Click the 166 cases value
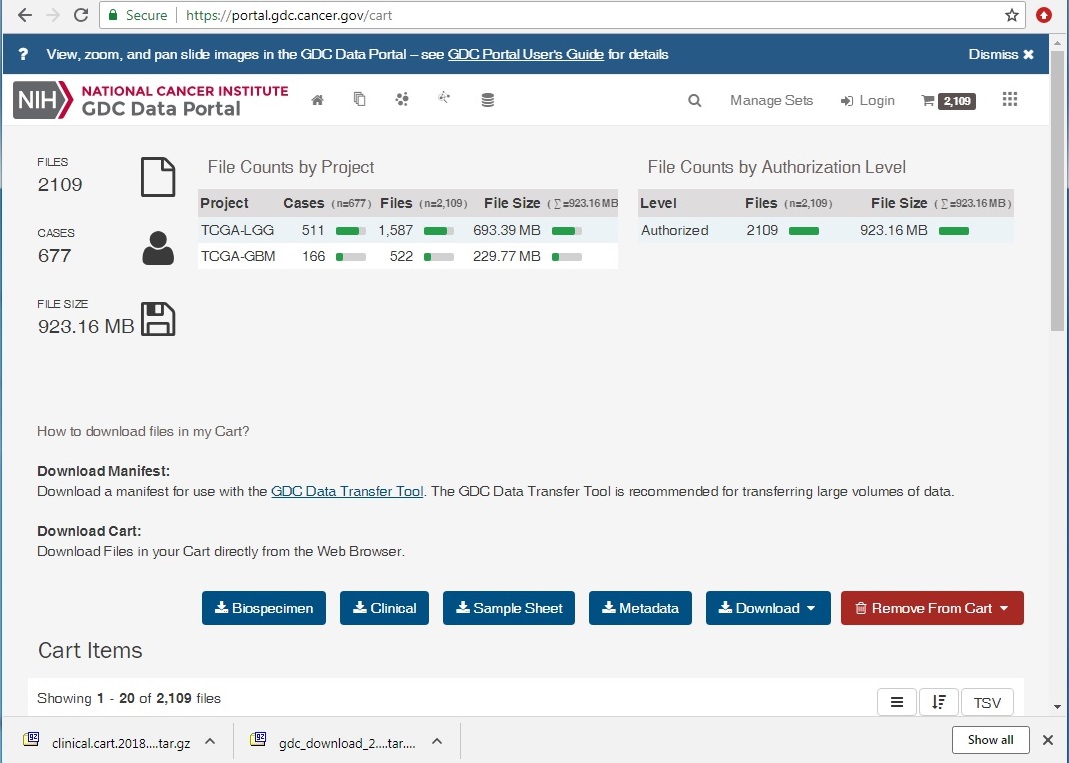Viewport: 1069px width, 763px height. [314, 256]
